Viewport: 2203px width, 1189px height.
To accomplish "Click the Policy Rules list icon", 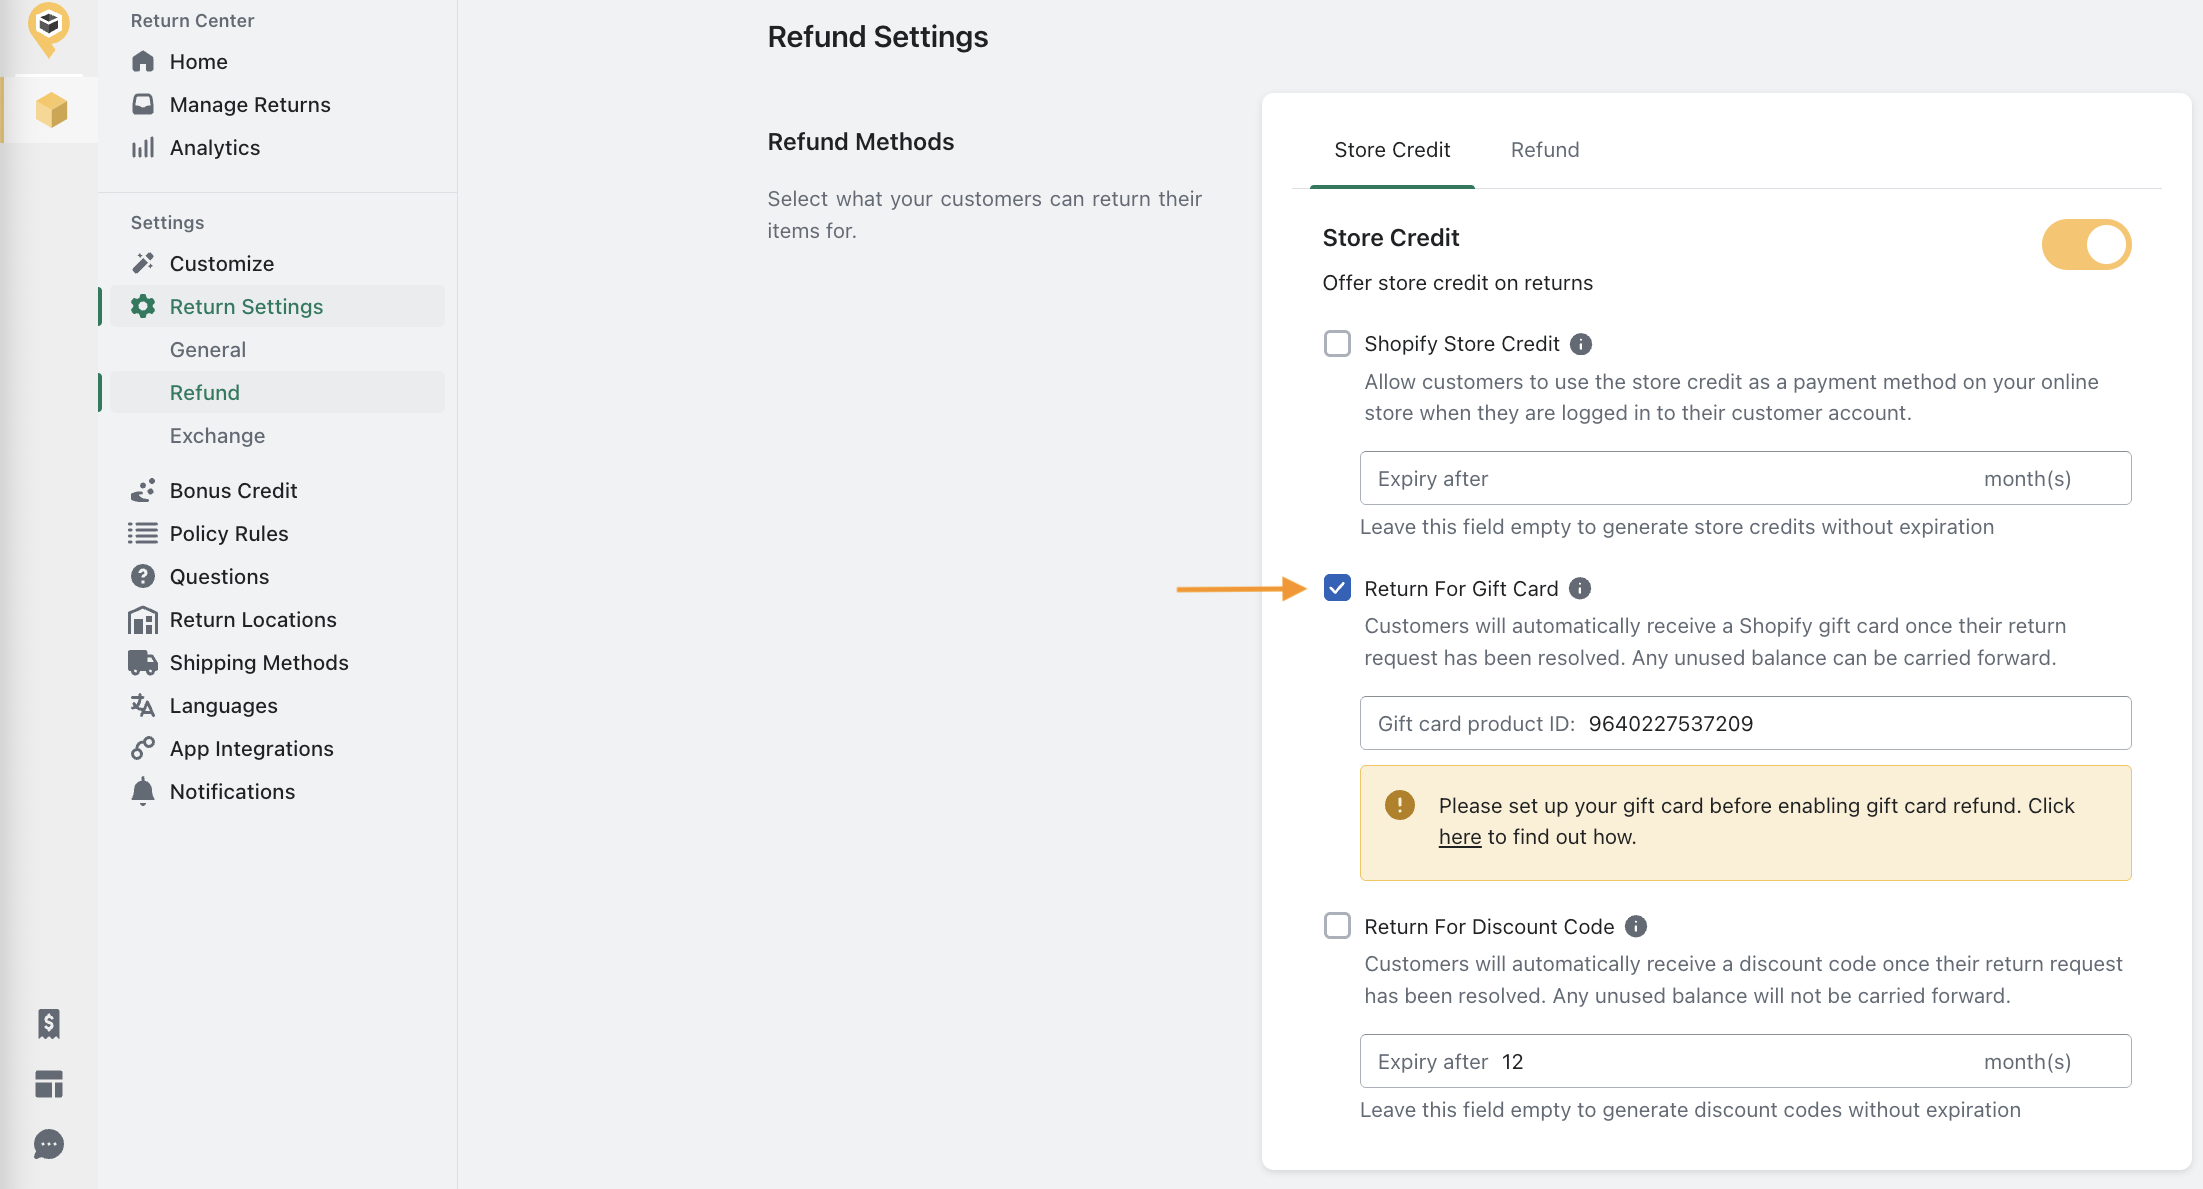I will click(x=143, y=533).
